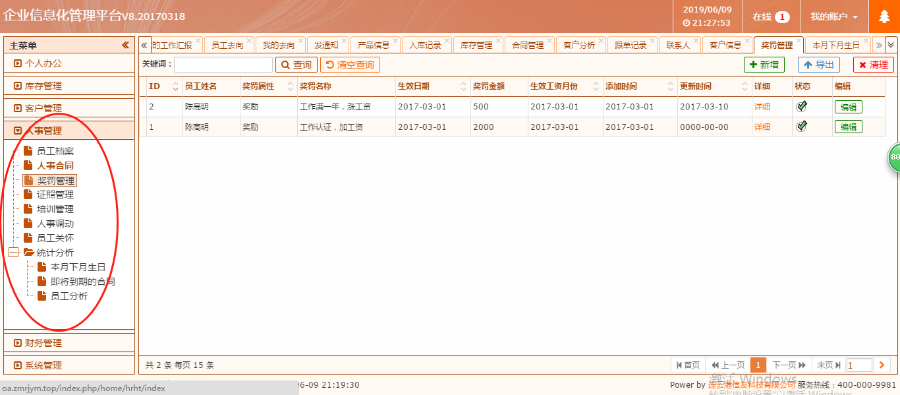Close the 奖罚管理 tab
Viewport: 900px width, 395px height.
pyautogui.click(x=798, y=41)
